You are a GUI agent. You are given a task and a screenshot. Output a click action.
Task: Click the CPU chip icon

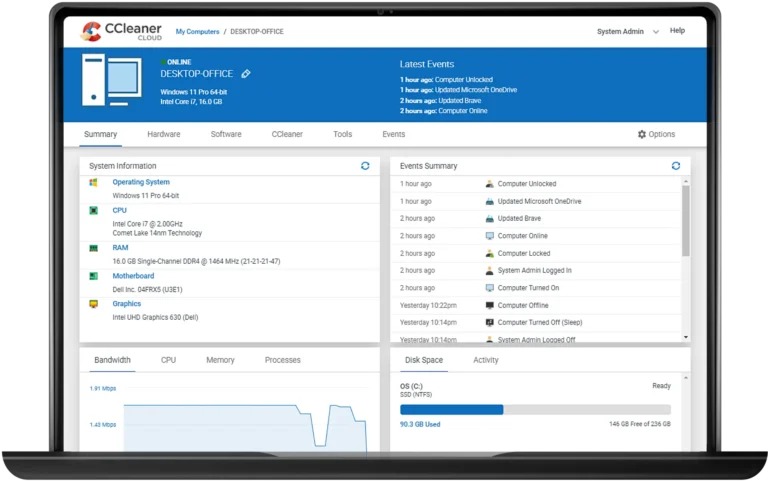coord(94,211)
